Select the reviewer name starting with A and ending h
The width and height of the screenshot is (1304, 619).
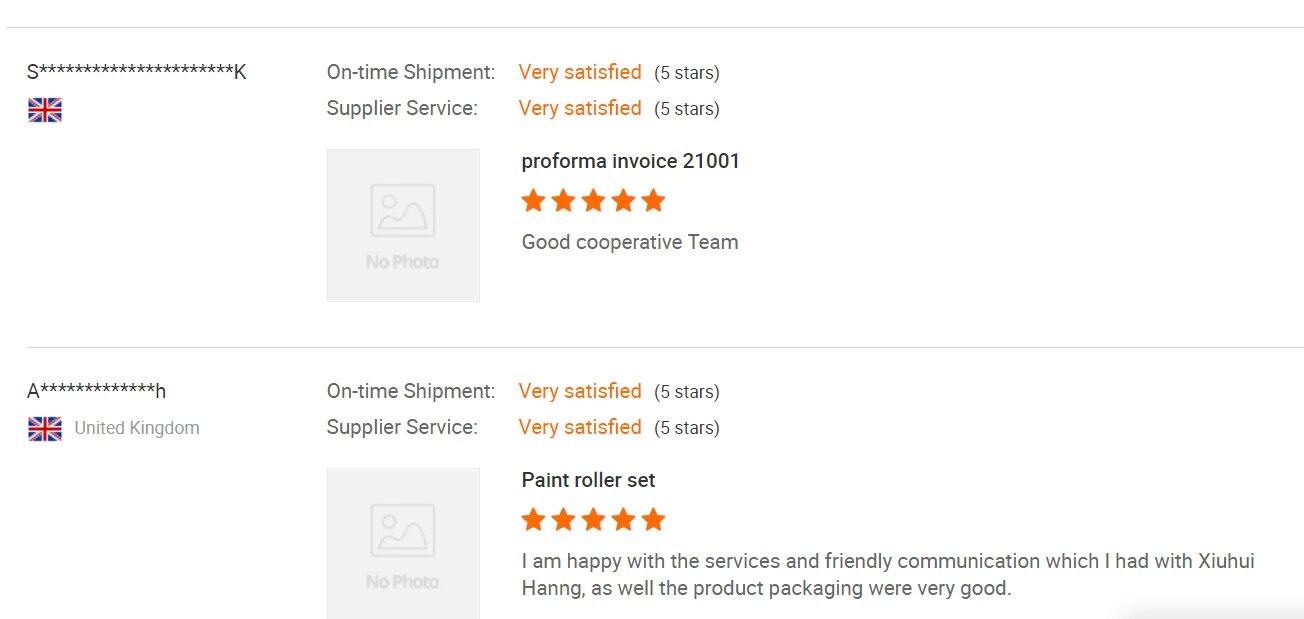point(96,391)
